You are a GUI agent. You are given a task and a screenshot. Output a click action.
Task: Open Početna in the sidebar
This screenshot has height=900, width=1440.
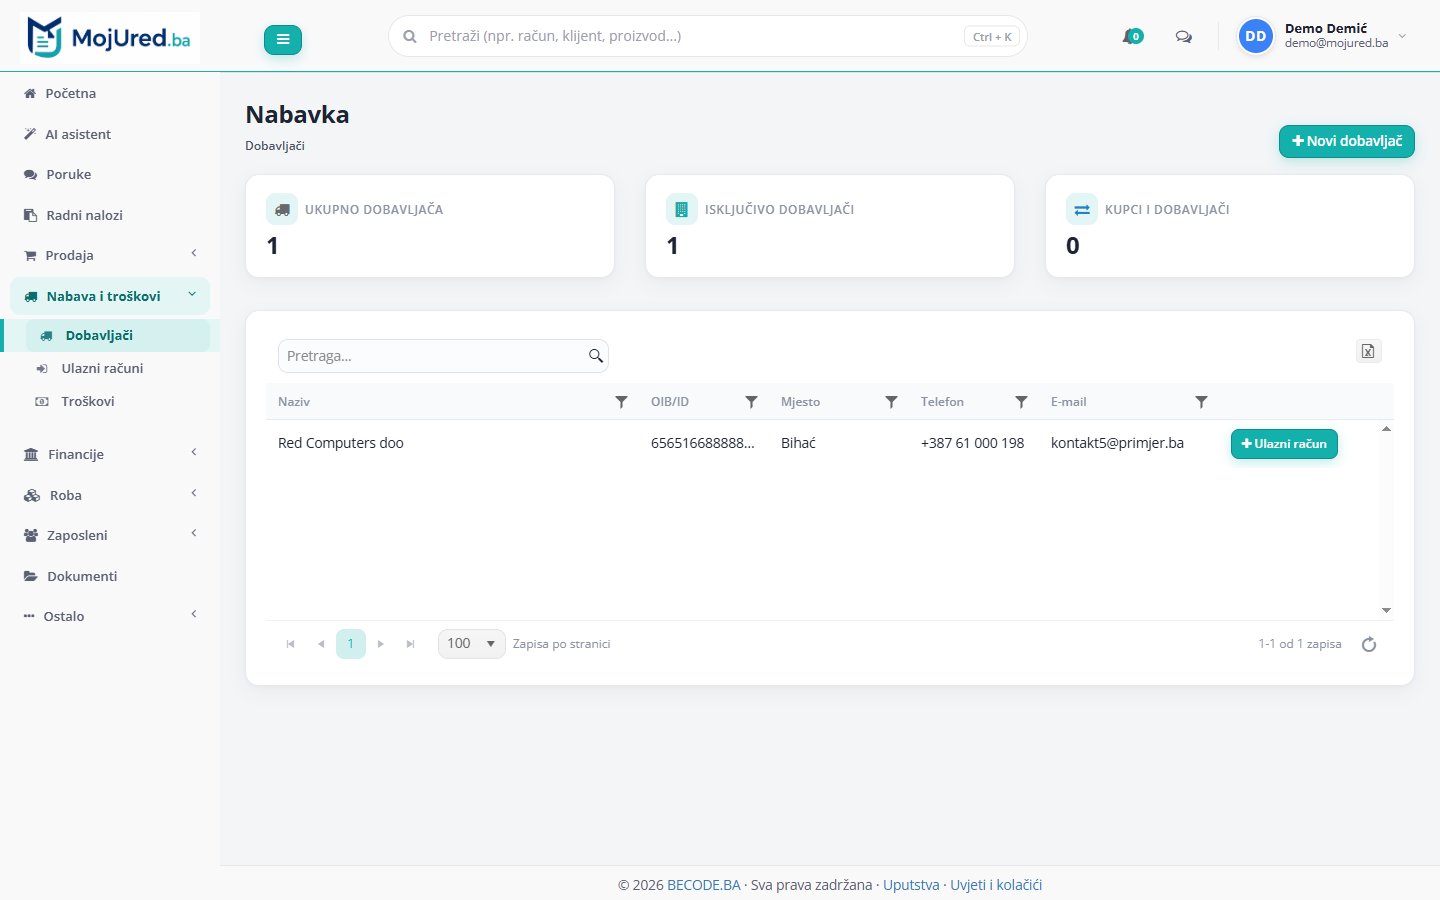tap(110, 93)
